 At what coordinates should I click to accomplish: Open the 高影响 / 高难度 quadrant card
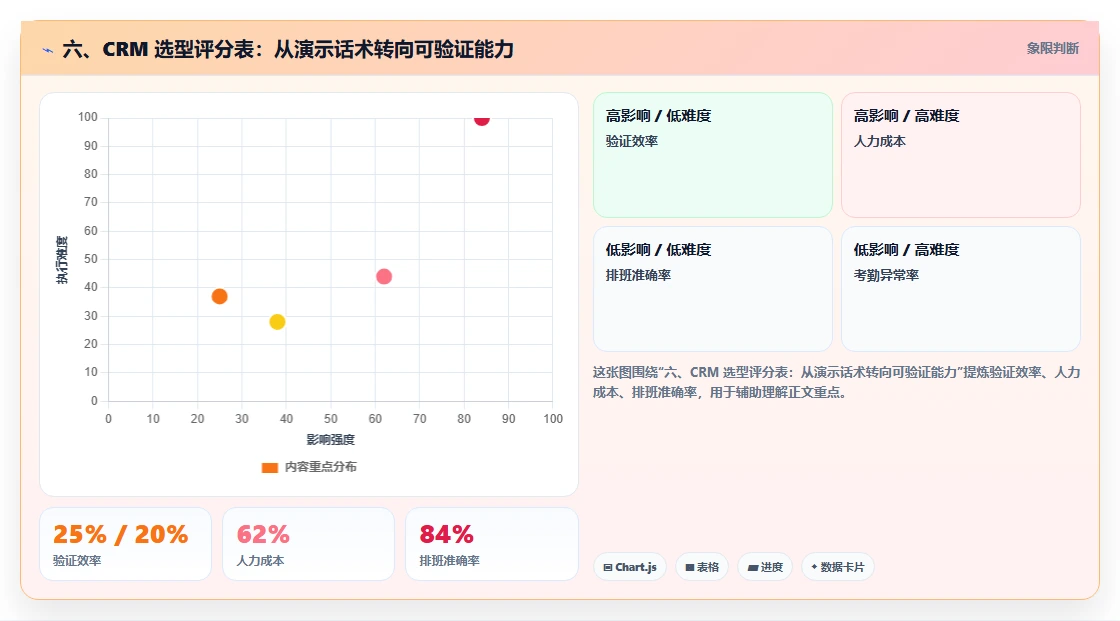(960, 154)
